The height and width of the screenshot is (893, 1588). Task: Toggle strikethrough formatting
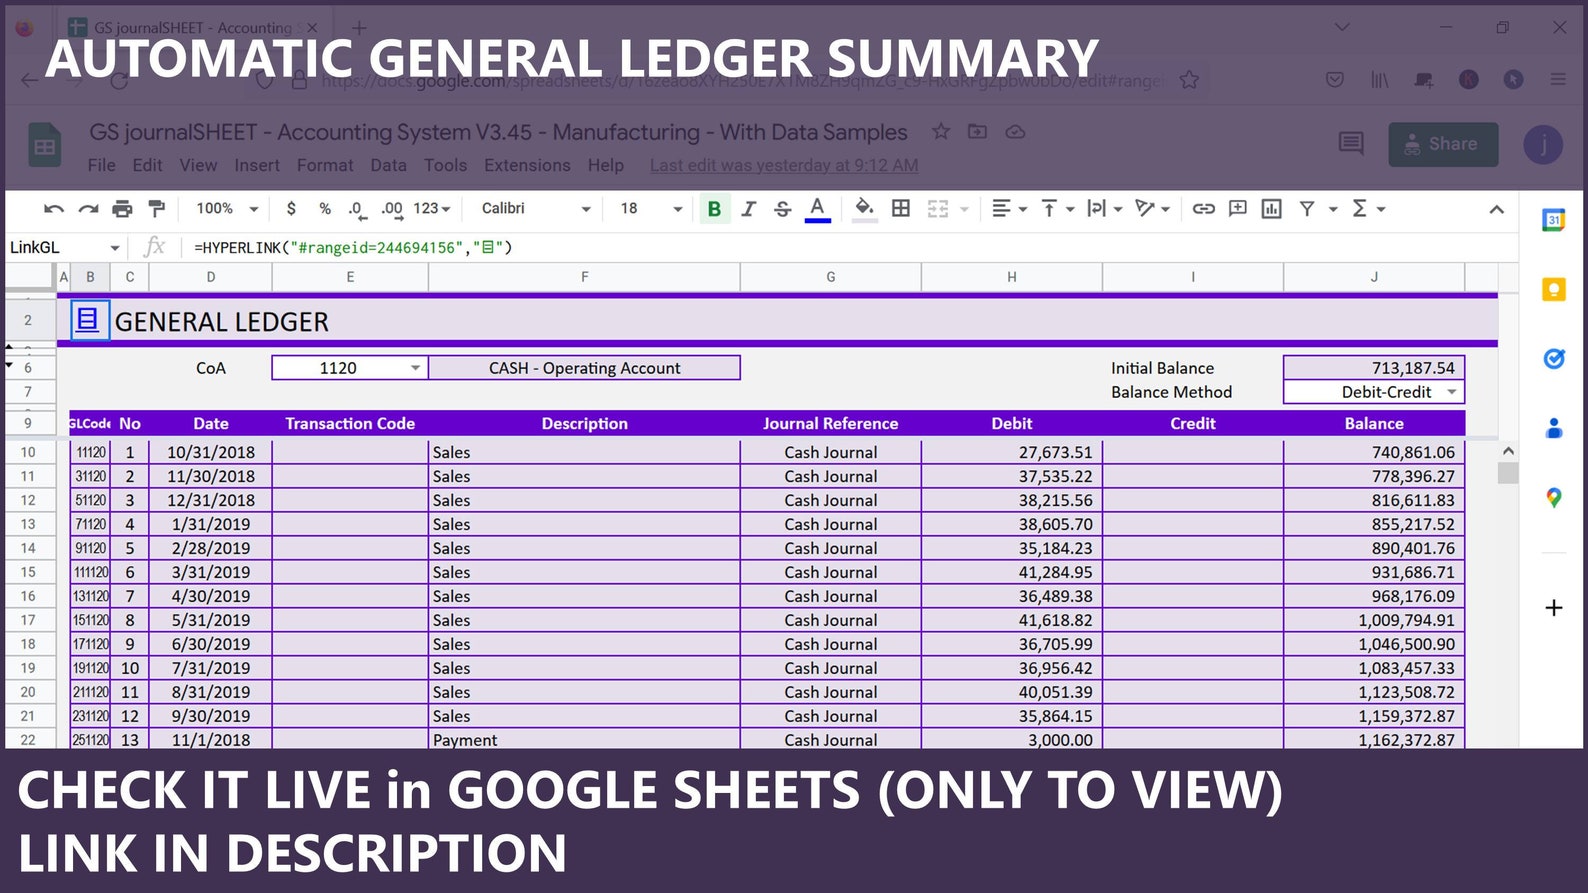(x=783, y=209)
